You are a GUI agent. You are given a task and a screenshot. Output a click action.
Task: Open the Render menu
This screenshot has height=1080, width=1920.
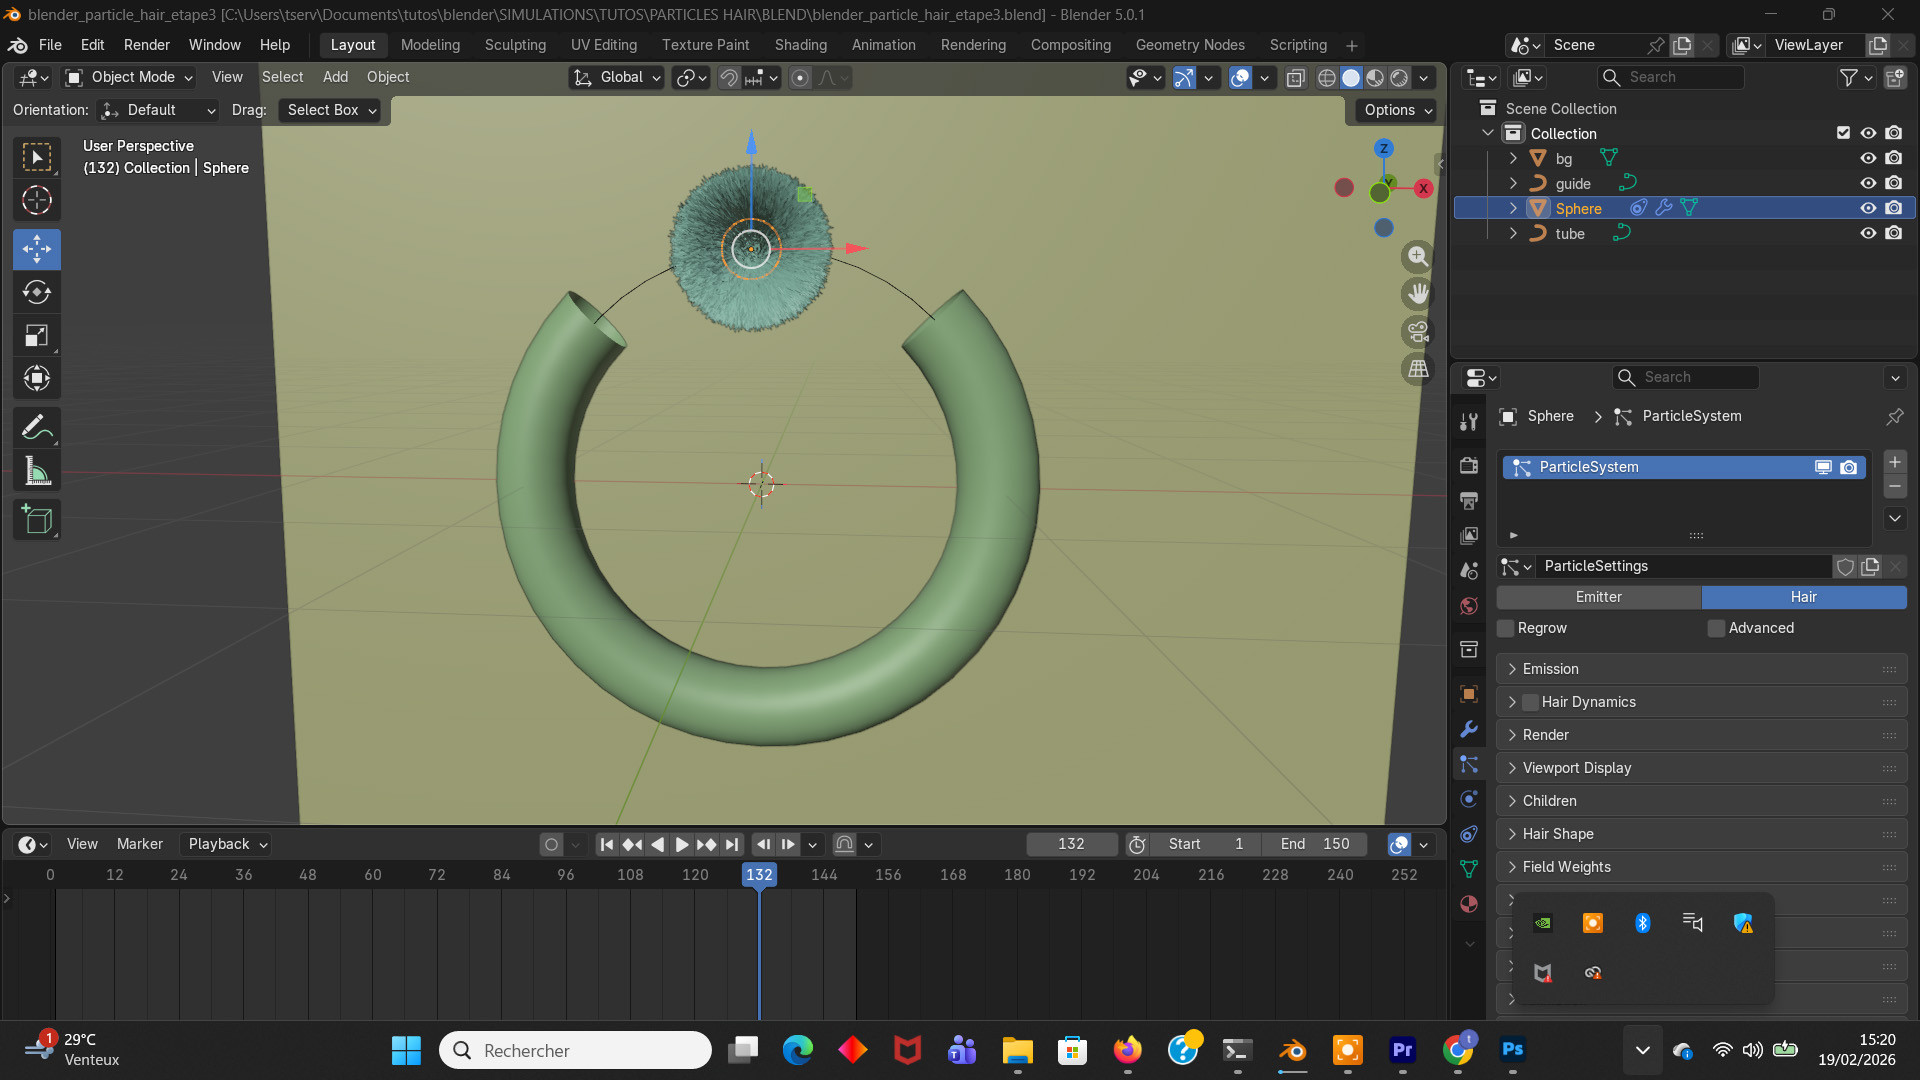coord(146,45)
